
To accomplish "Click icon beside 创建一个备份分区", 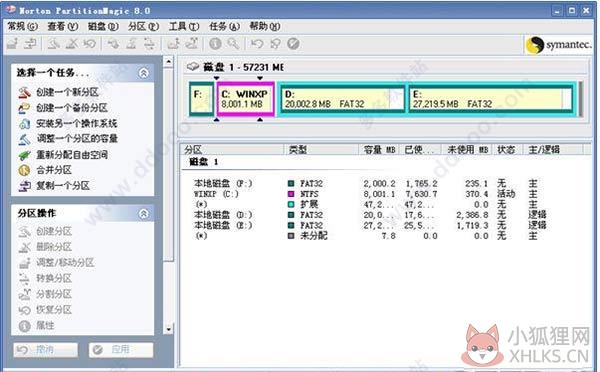I will [x=24, y=108].
